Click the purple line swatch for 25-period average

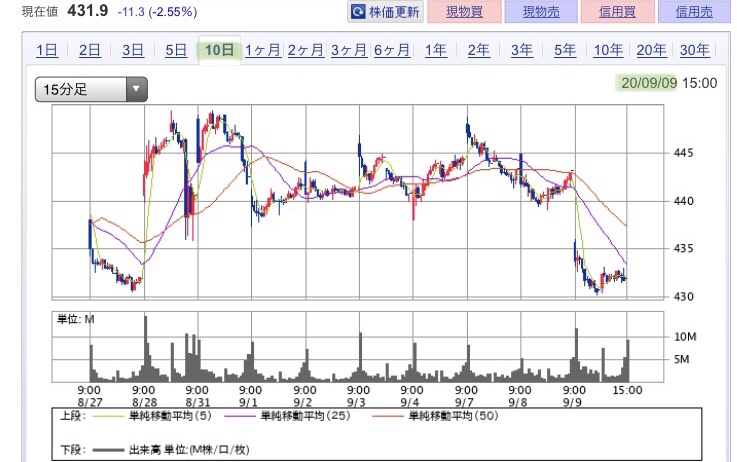[x=240, y=416]
